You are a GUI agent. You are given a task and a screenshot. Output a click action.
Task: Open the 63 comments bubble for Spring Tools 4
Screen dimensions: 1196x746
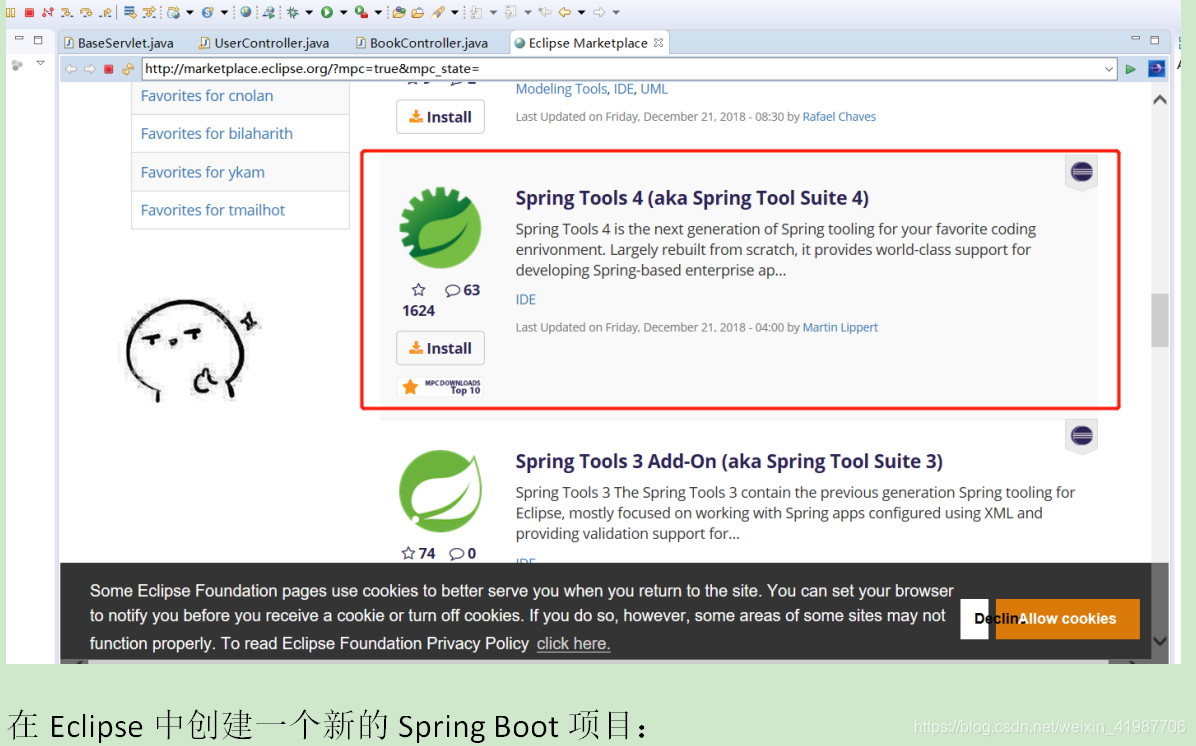tap(462, 290)
